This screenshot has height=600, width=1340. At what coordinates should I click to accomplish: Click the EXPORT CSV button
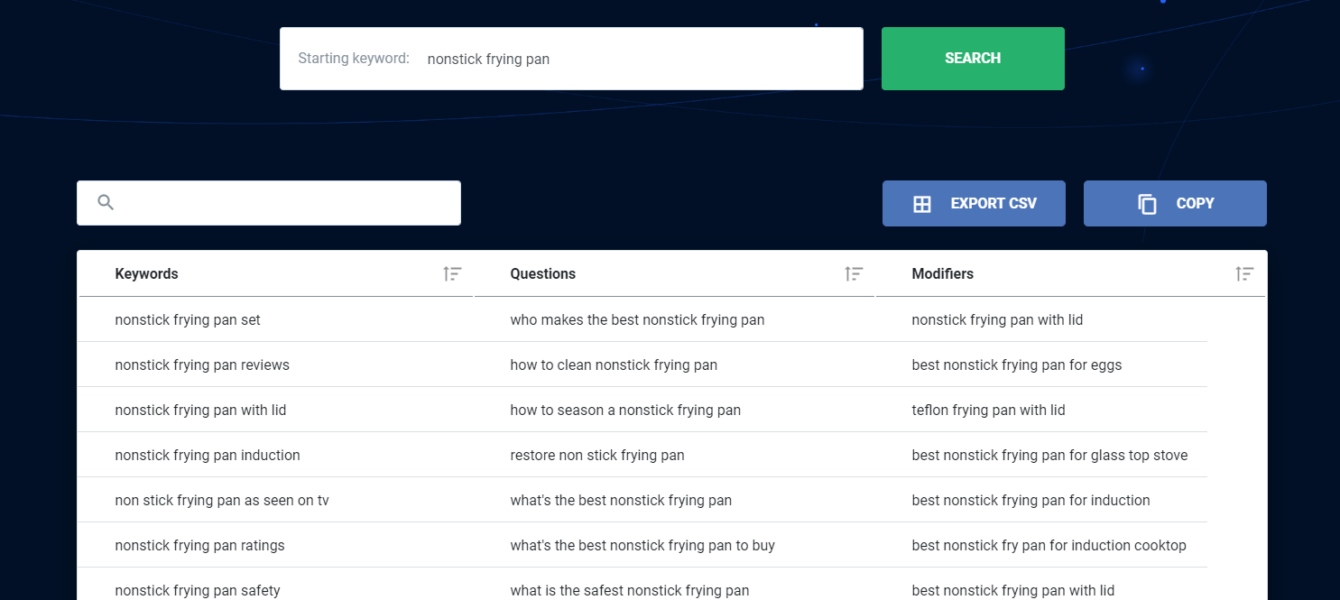click(x=973, y=203)
